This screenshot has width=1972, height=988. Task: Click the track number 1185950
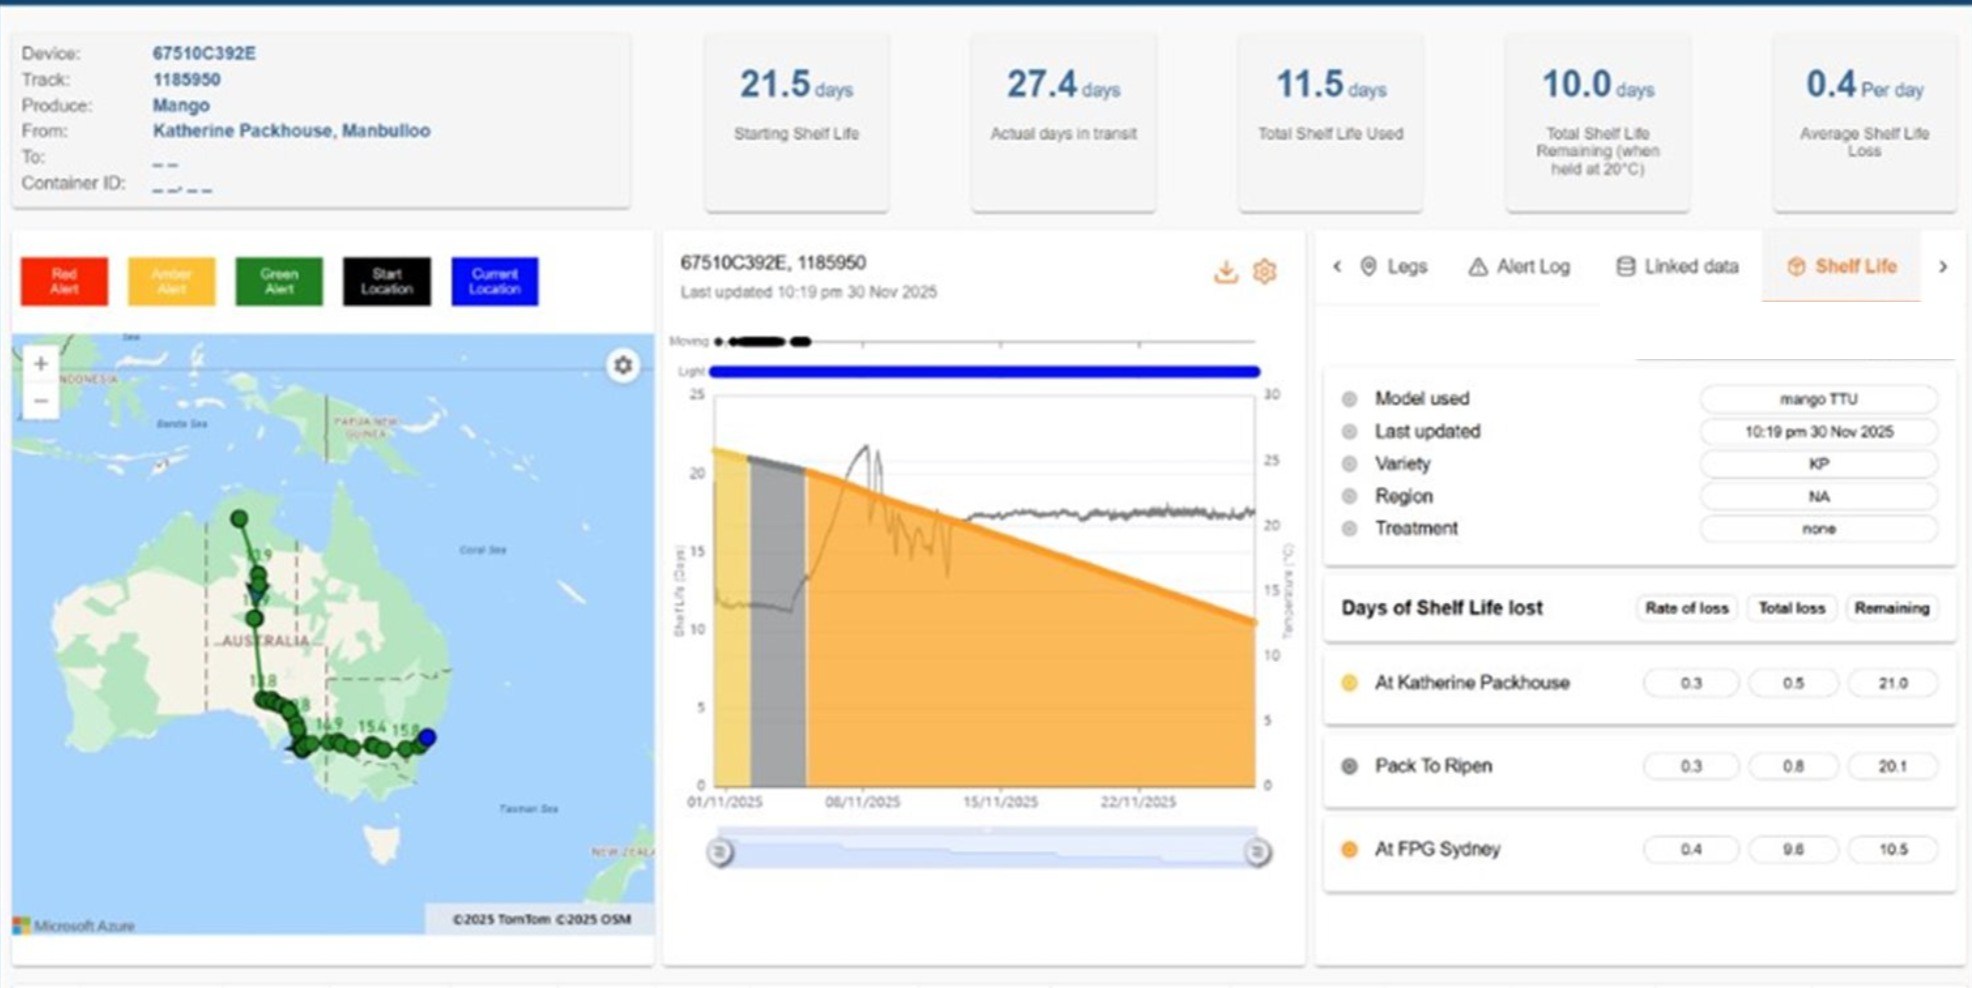pyautogui.click(x=186, y=79)
